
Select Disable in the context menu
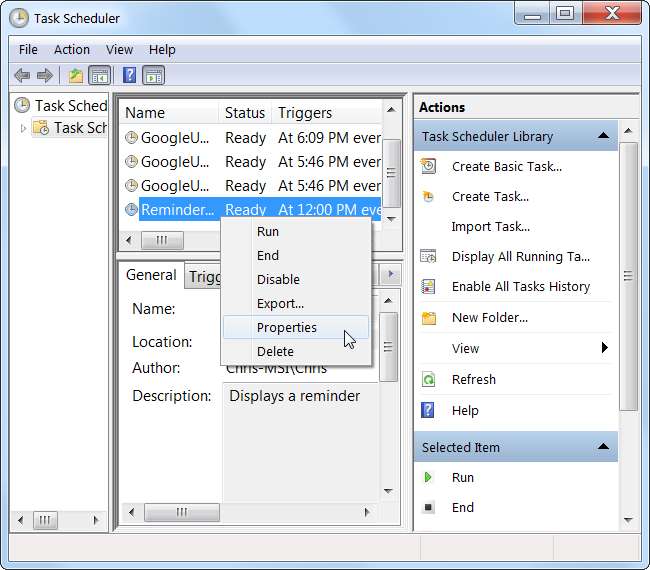278,279
